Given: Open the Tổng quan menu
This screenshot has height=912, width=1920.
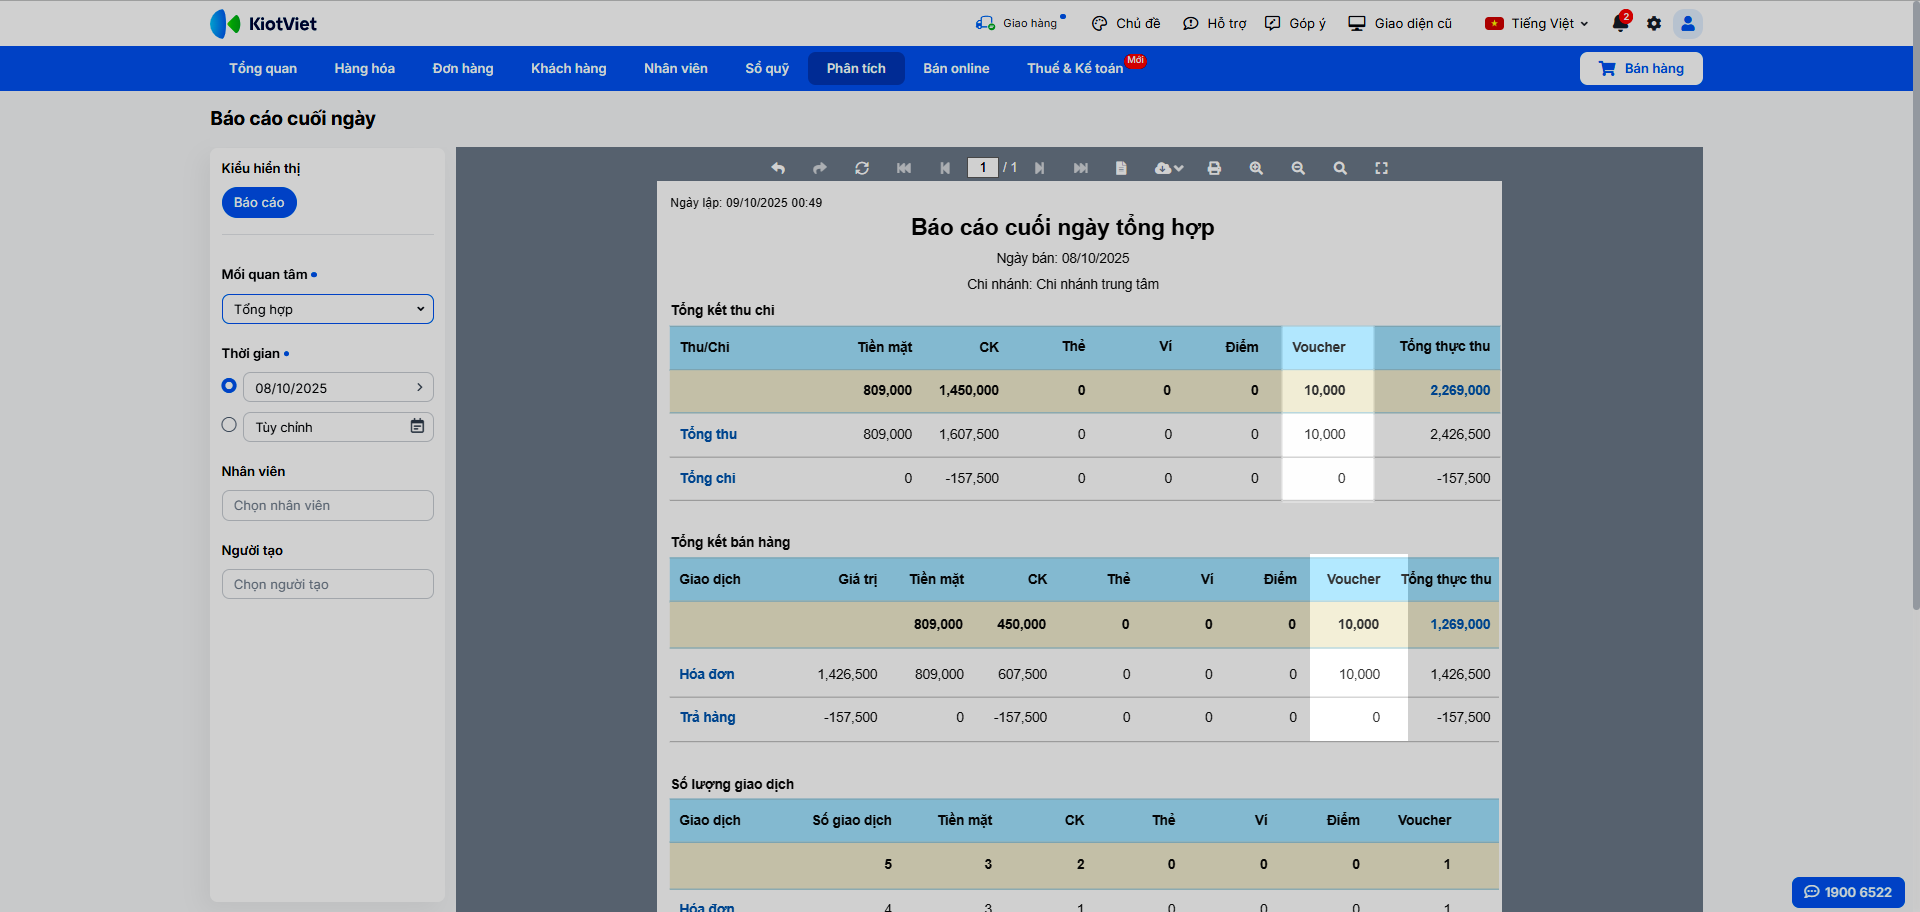Looking at the screenshot, I should click(x=263, y=68).
